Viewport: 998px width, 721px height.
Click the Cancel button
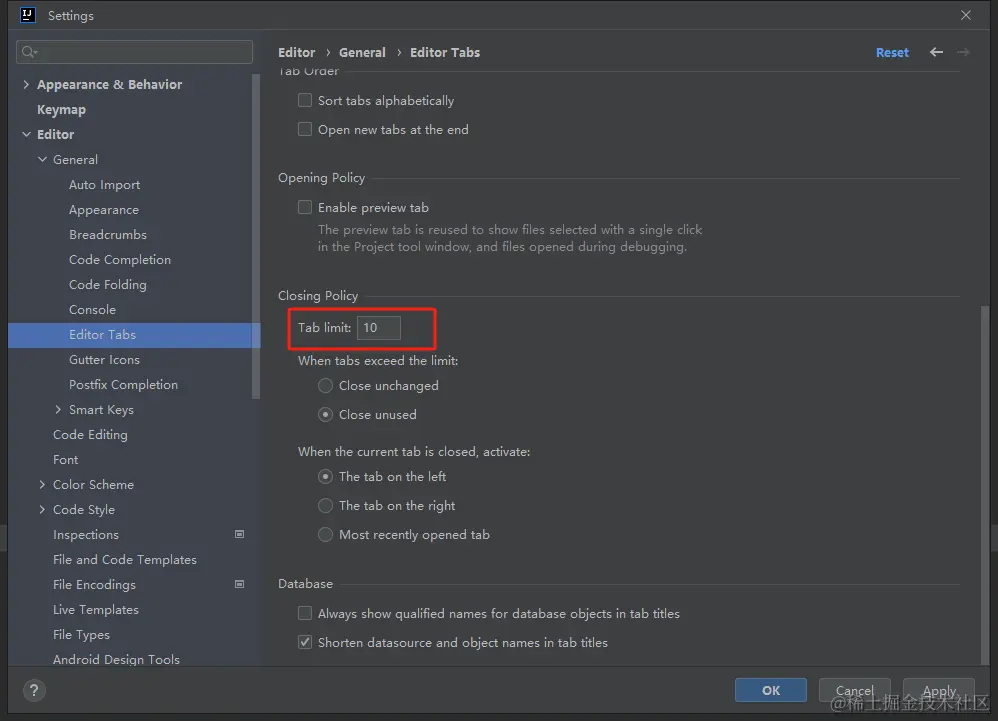pos(854,690)
